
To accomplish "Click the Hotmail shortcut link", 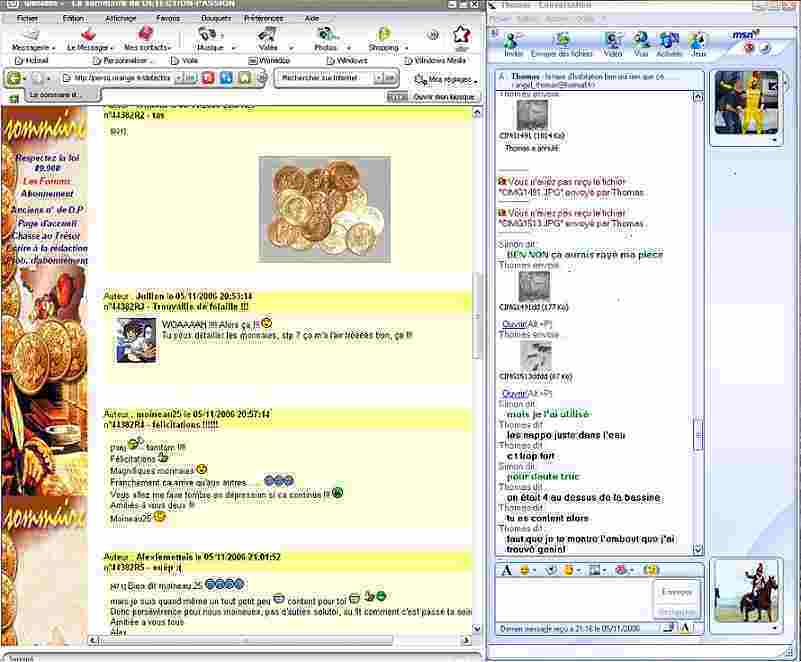I will [32, 61].
